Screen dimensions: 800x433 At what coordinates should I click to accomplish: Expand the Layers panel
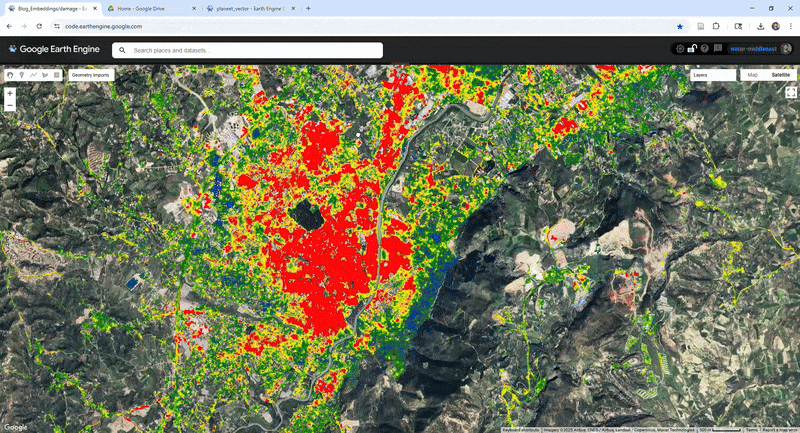coord(712,75)
